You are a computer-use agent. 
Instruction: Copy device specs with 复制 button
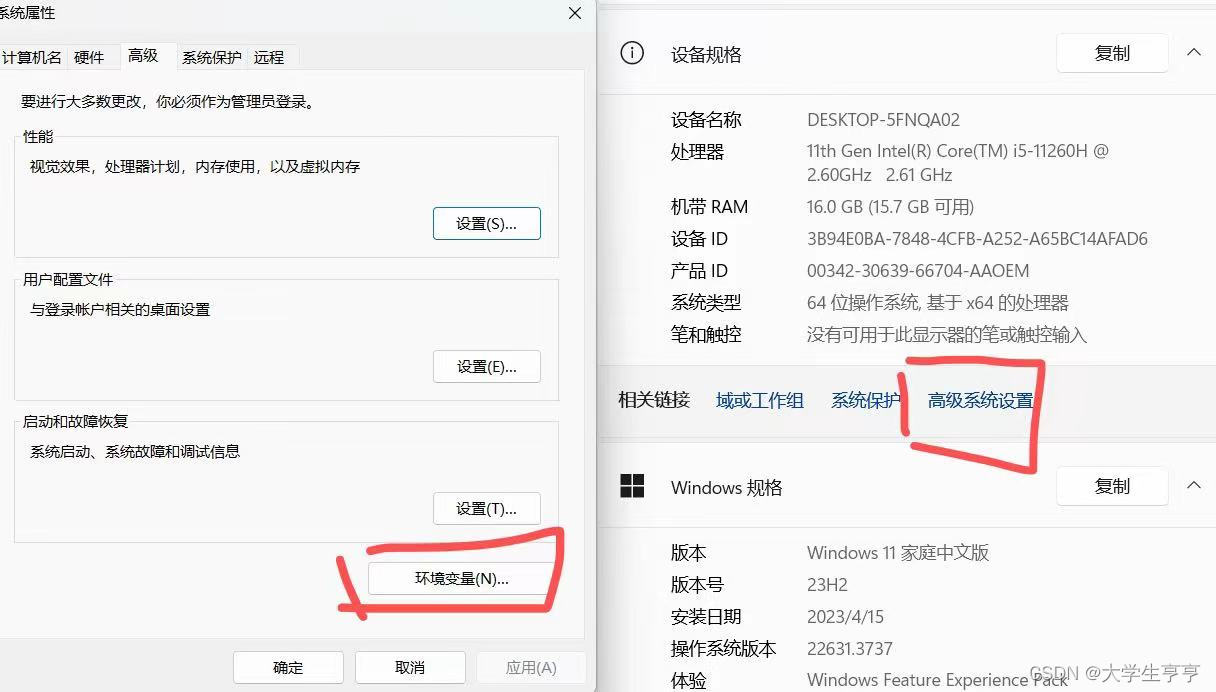[1112, 53]
